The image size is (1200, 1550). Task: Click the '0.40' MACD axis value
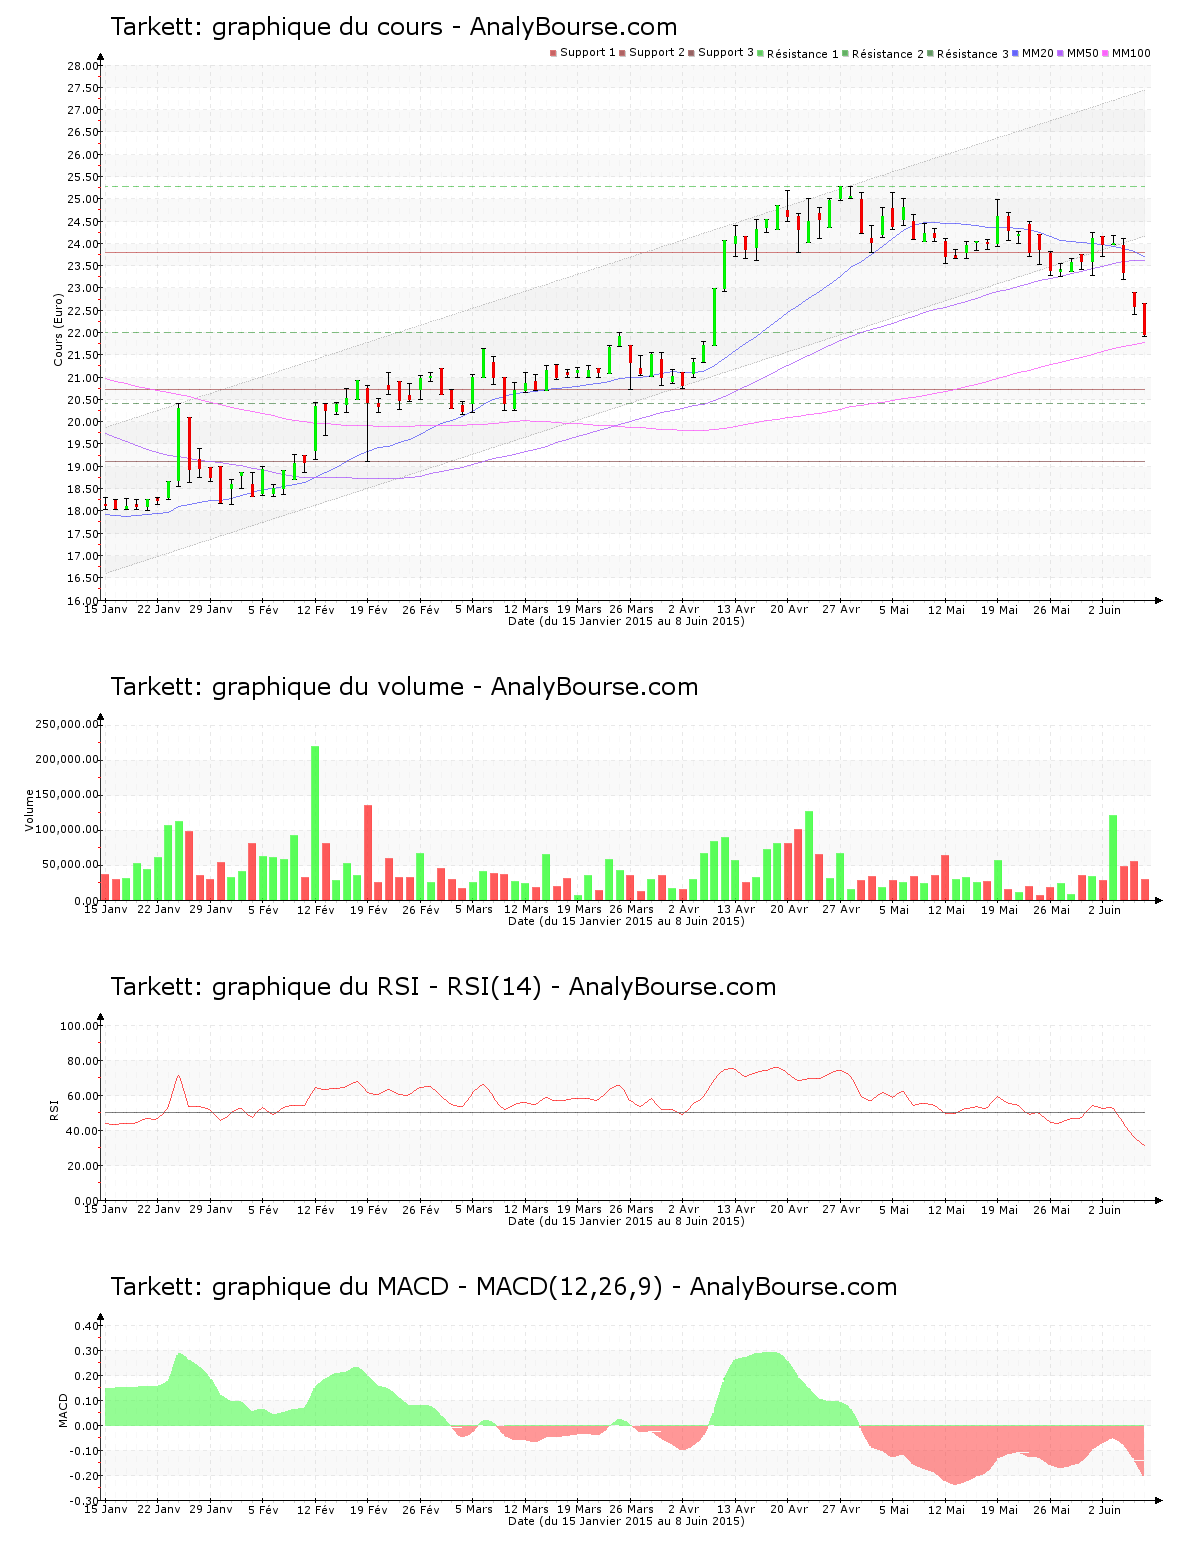pos(86,1326)
